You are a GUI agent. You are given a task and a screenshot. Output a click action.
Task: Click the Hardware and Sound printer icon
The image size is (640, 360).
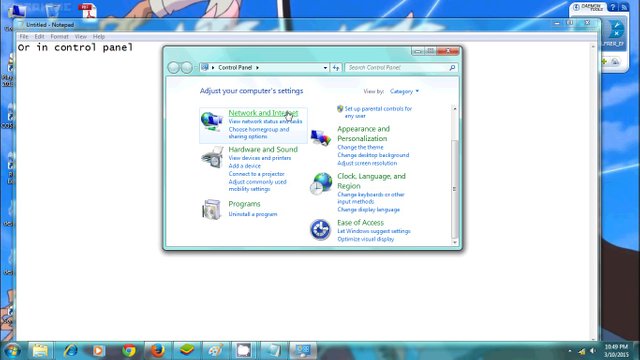[212, 158]
